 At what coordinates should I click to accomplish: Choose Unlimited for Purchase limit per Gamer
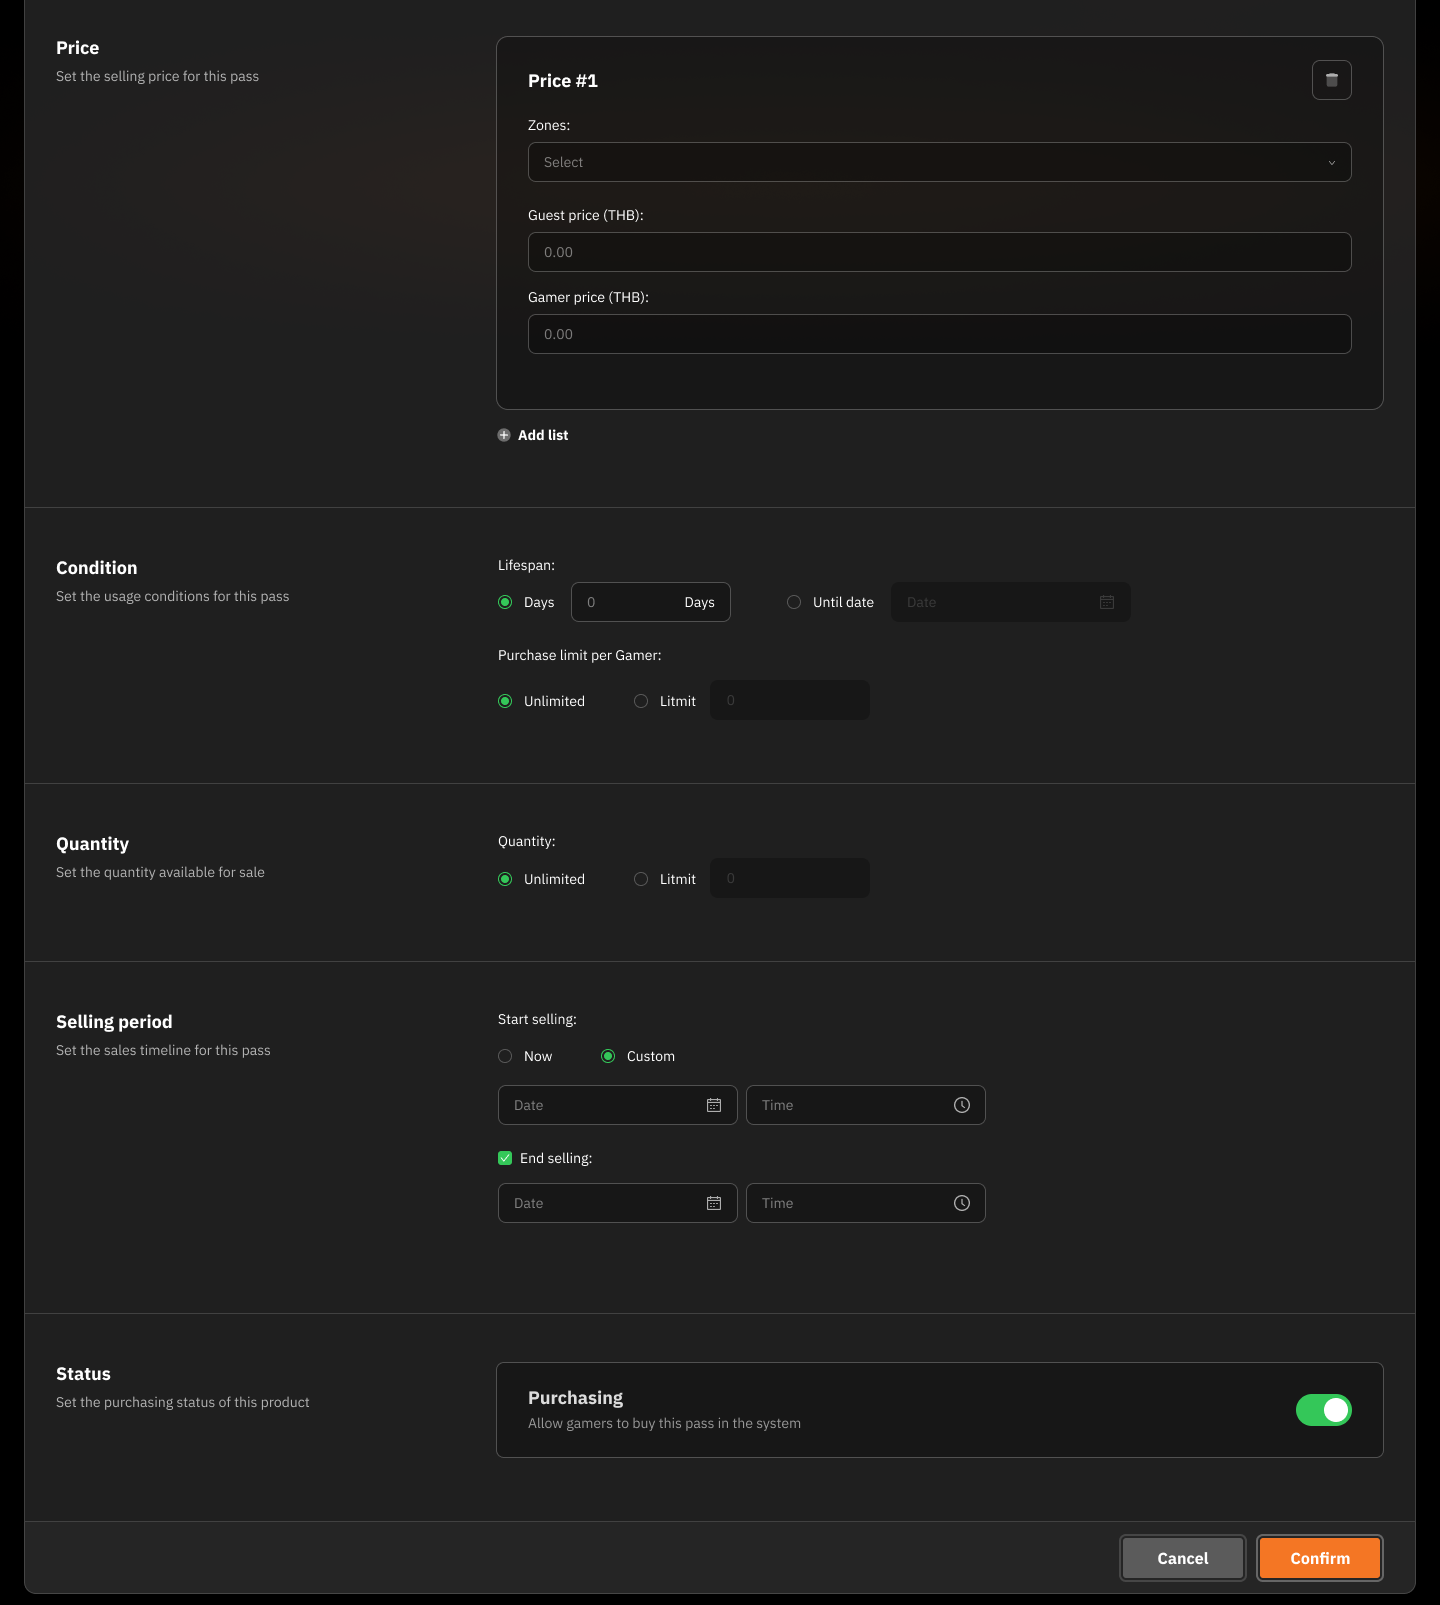click(505, 701)
